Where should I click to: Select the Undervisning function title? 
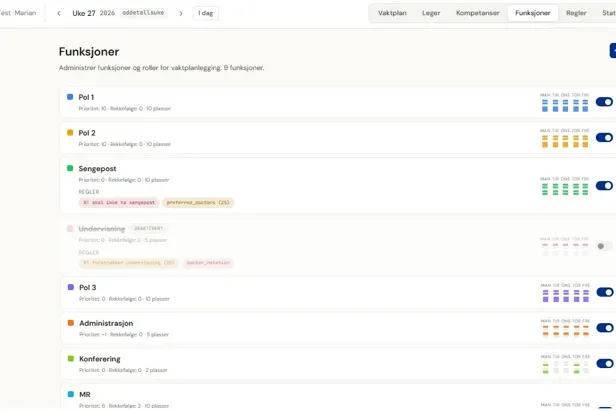coord(102,229)
